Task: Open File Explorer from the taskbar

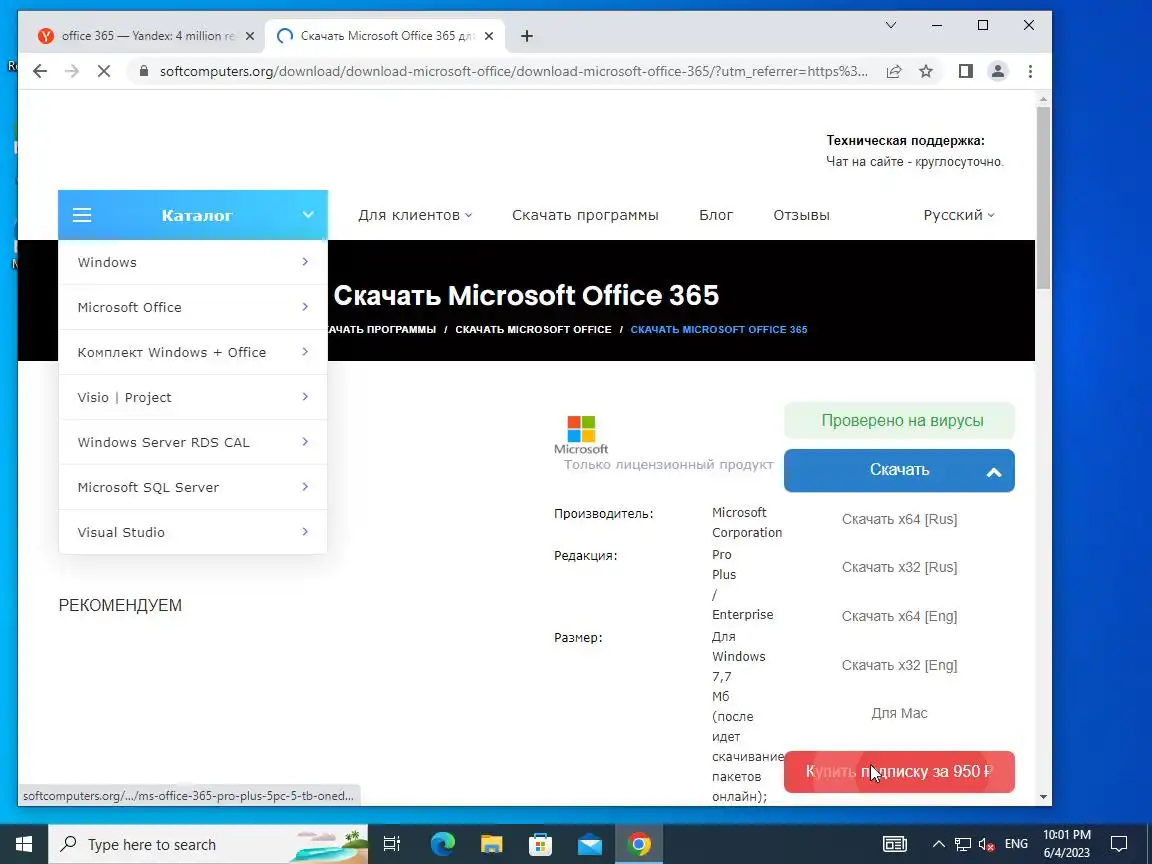Action: click(491, 844)
